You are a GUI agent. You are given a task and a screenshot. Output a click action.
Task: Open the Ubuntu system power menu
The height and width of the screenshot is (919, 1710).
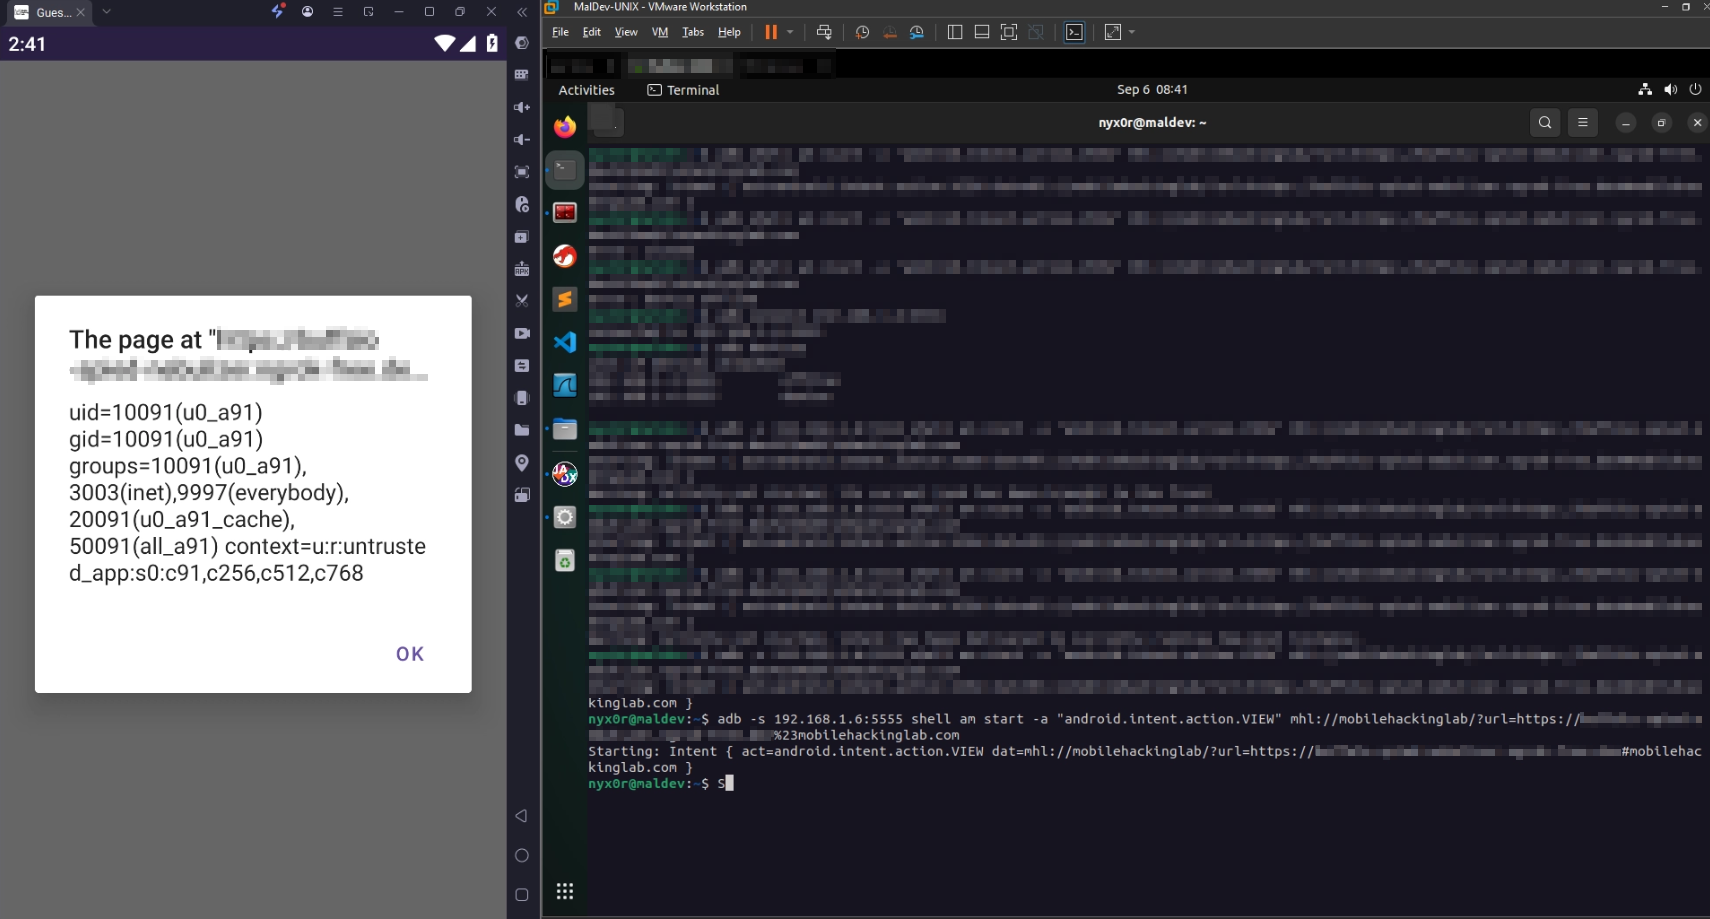point(1695,89)
